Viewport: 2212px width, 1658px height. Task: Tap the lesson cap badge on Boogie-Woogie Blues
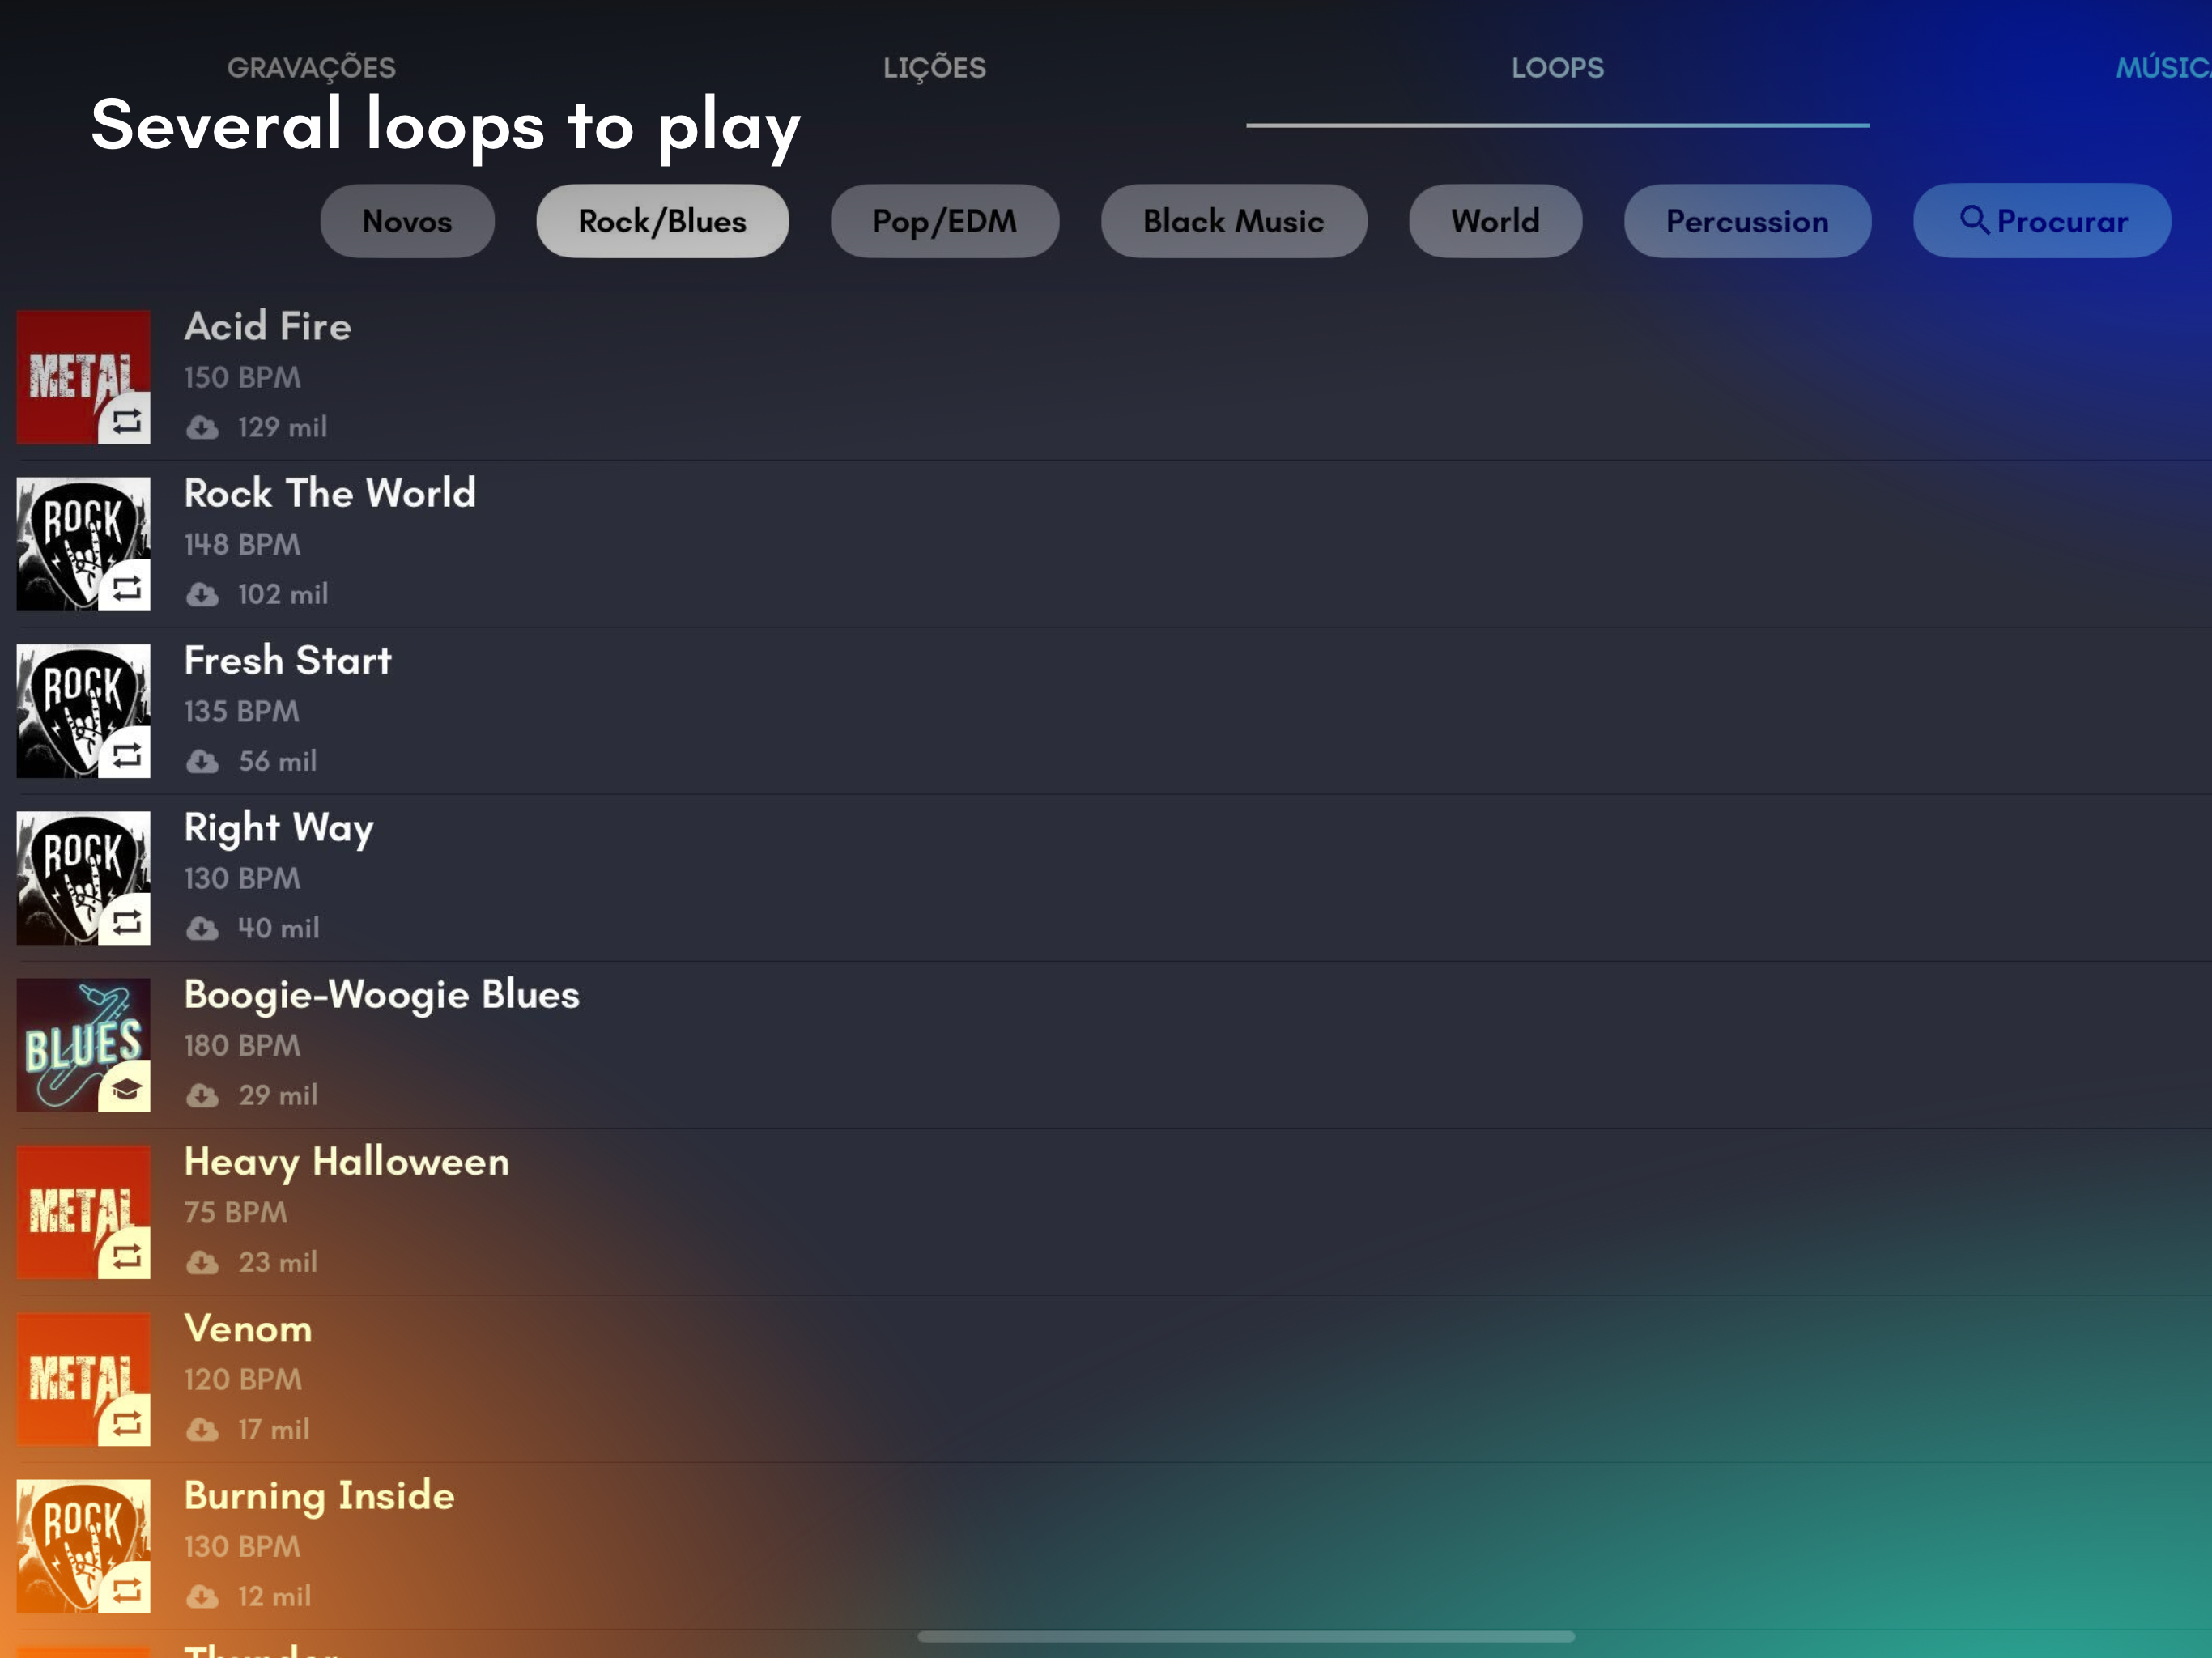pyautogui.click(x=125, y=1089)
